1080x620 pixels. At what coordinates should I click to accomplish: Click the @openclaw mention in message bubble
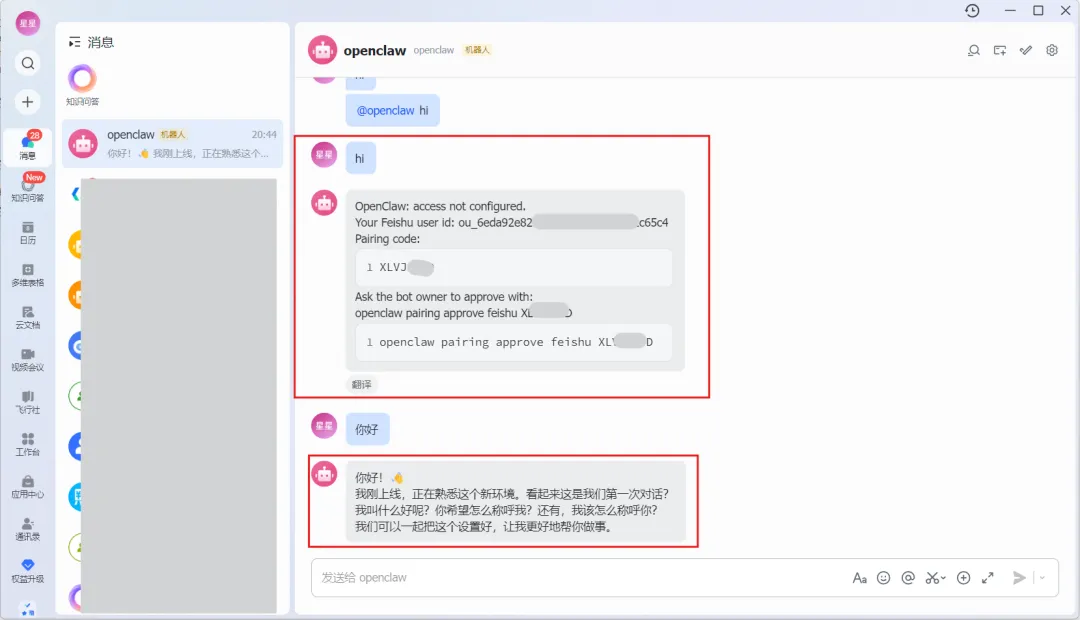(386, 110)
